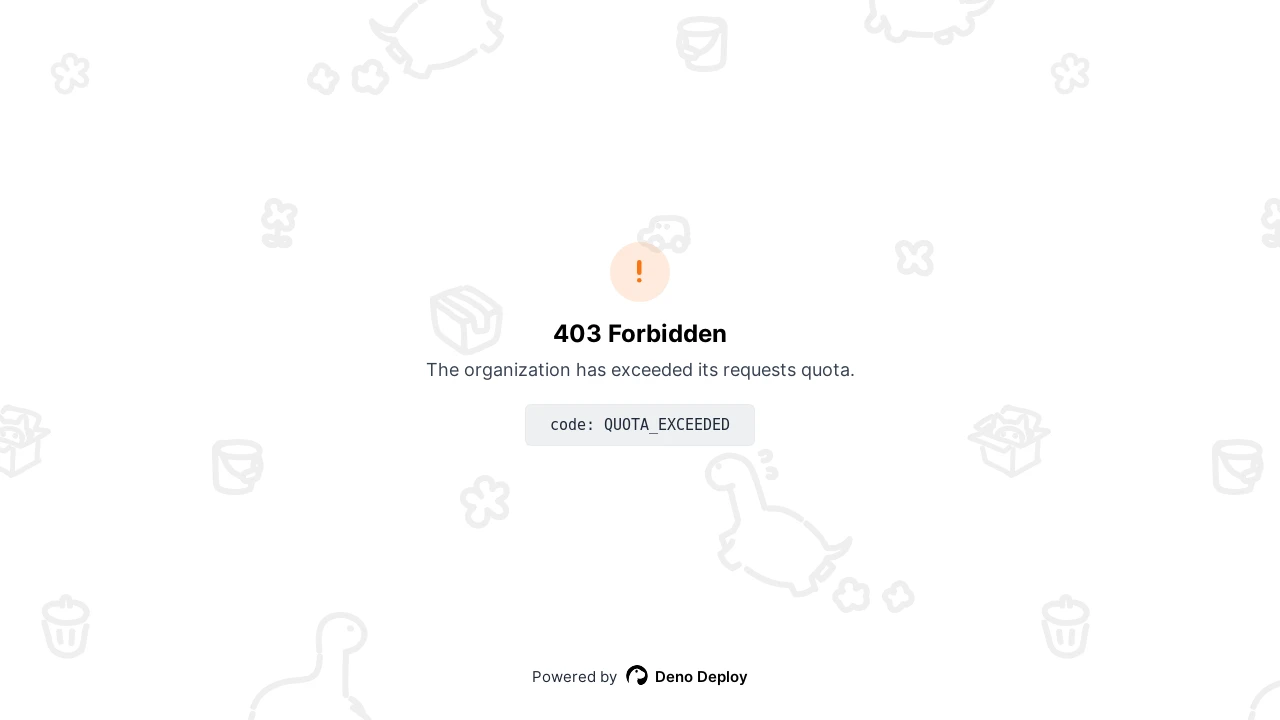Screen dimensions: 1280x720
Task: Click the trash can outline left of Powered by
Action: tap(66, 627)
